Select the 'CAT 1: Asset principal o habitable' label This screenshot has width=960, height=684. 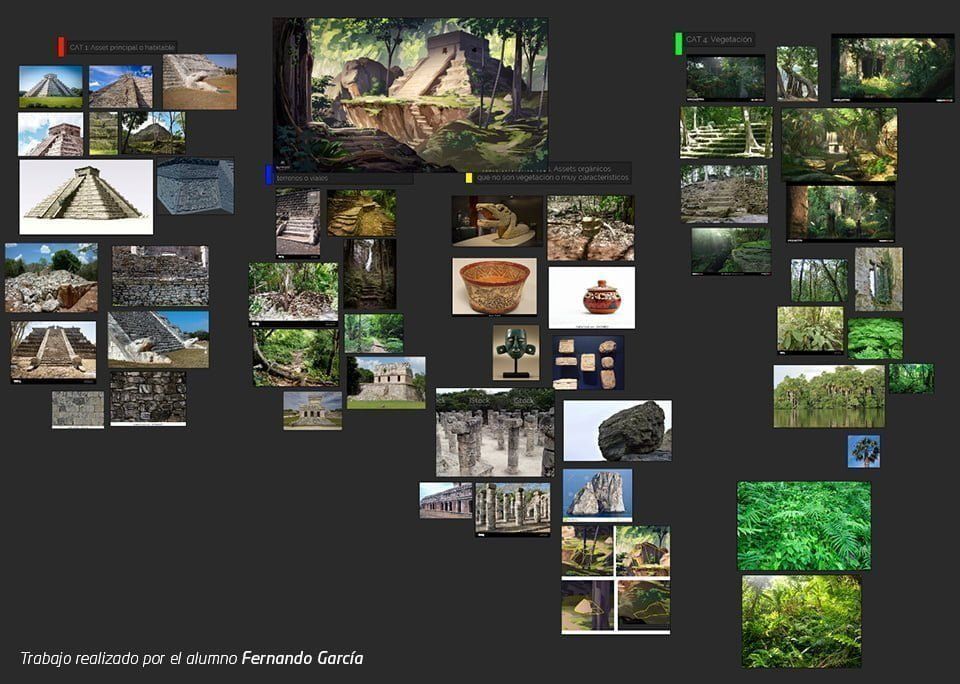pos(122,47)
